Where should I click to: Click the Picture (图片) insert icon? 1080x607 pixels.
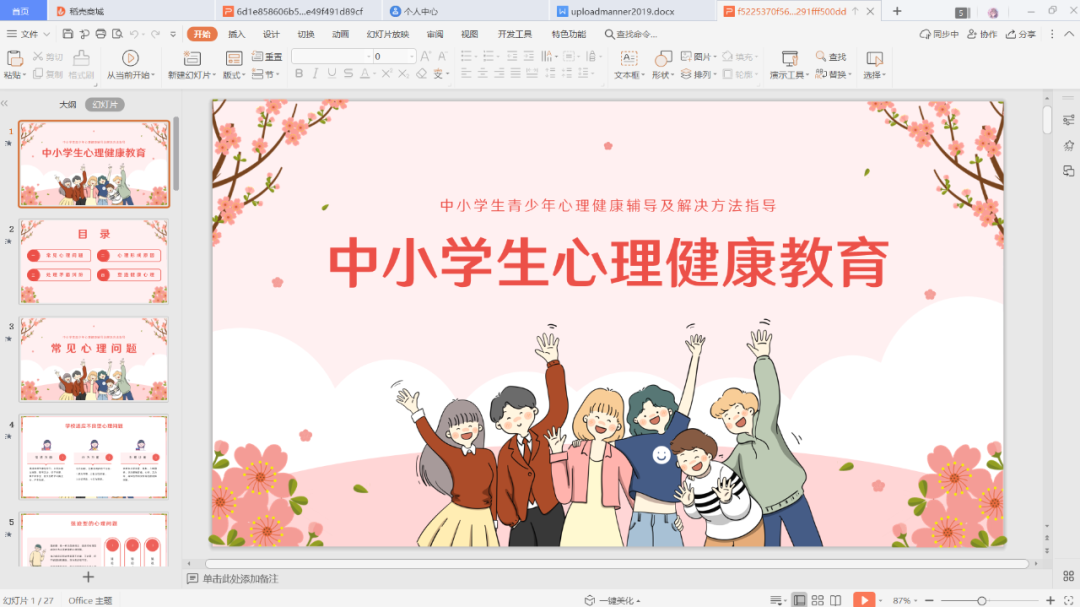(x=686, y=56)
